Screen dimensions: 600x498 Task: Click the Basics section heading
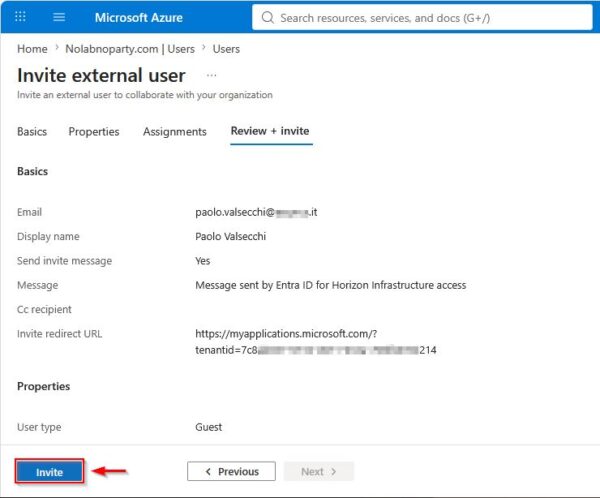click(33, 171)
